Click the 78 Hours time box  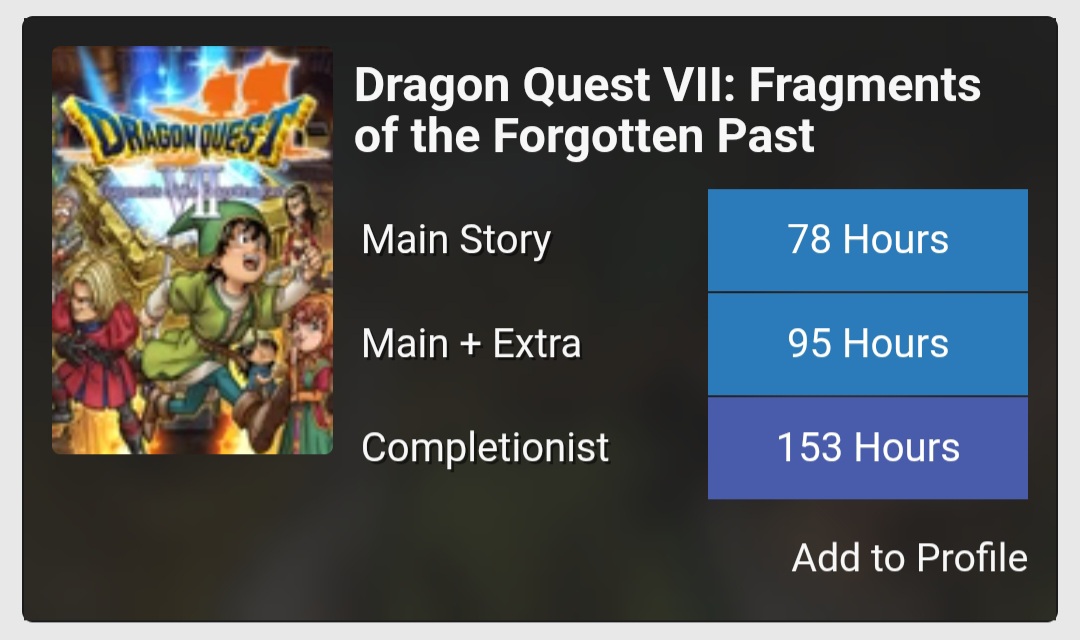(x=867, y=240)
